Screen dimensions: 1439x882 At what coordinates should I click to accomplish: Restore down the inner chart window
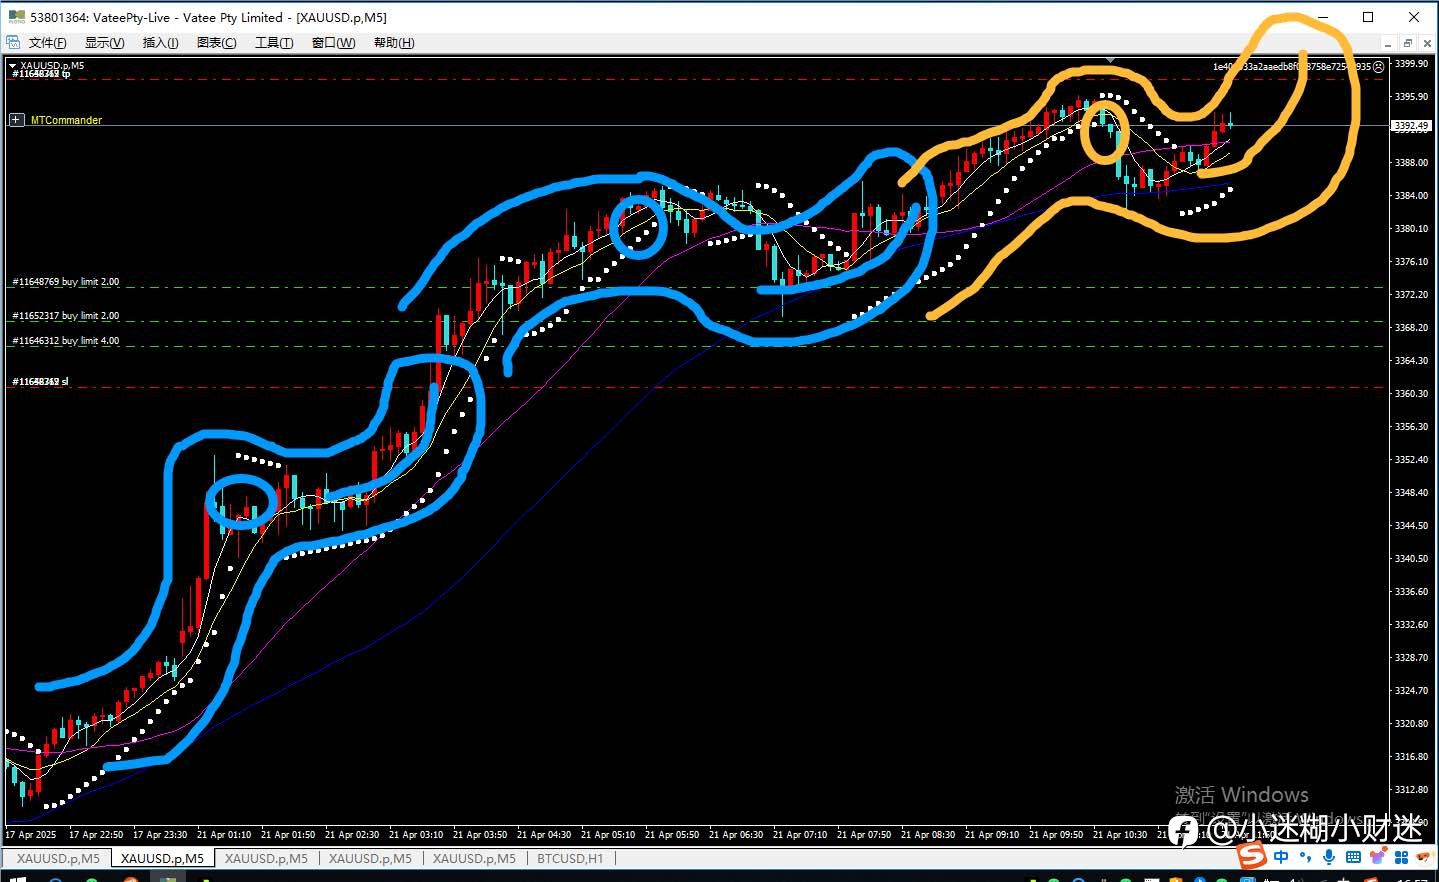pyautogui.click(x=1407, y=43)
